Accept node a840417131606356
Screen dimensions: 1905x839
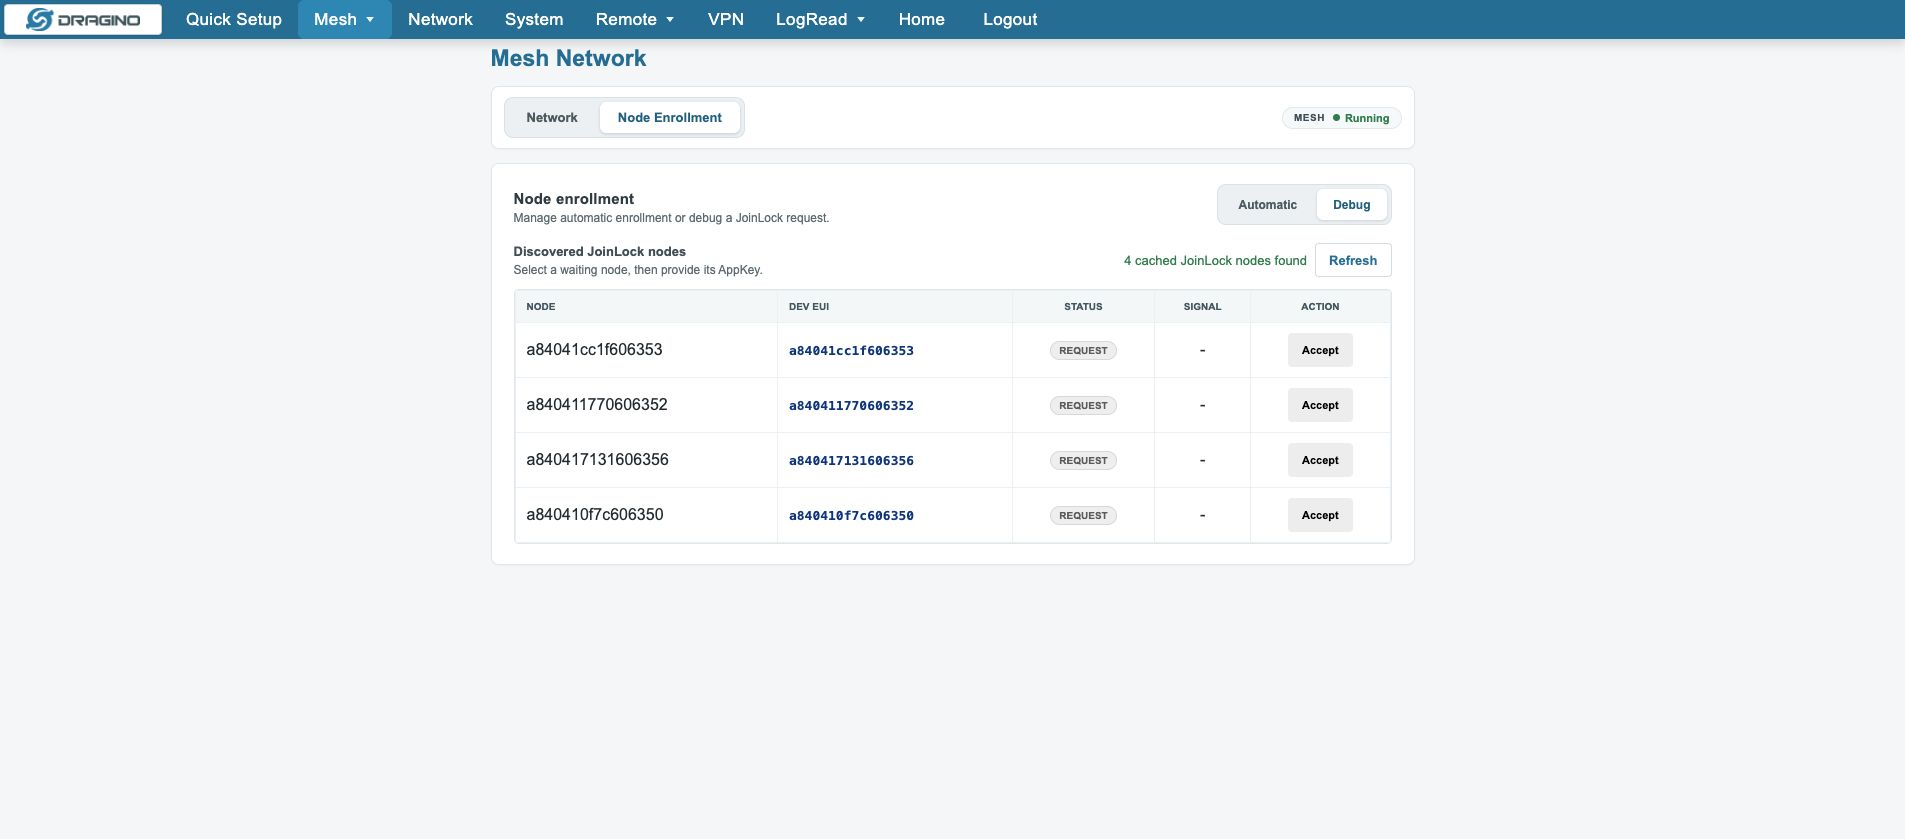1320,460
